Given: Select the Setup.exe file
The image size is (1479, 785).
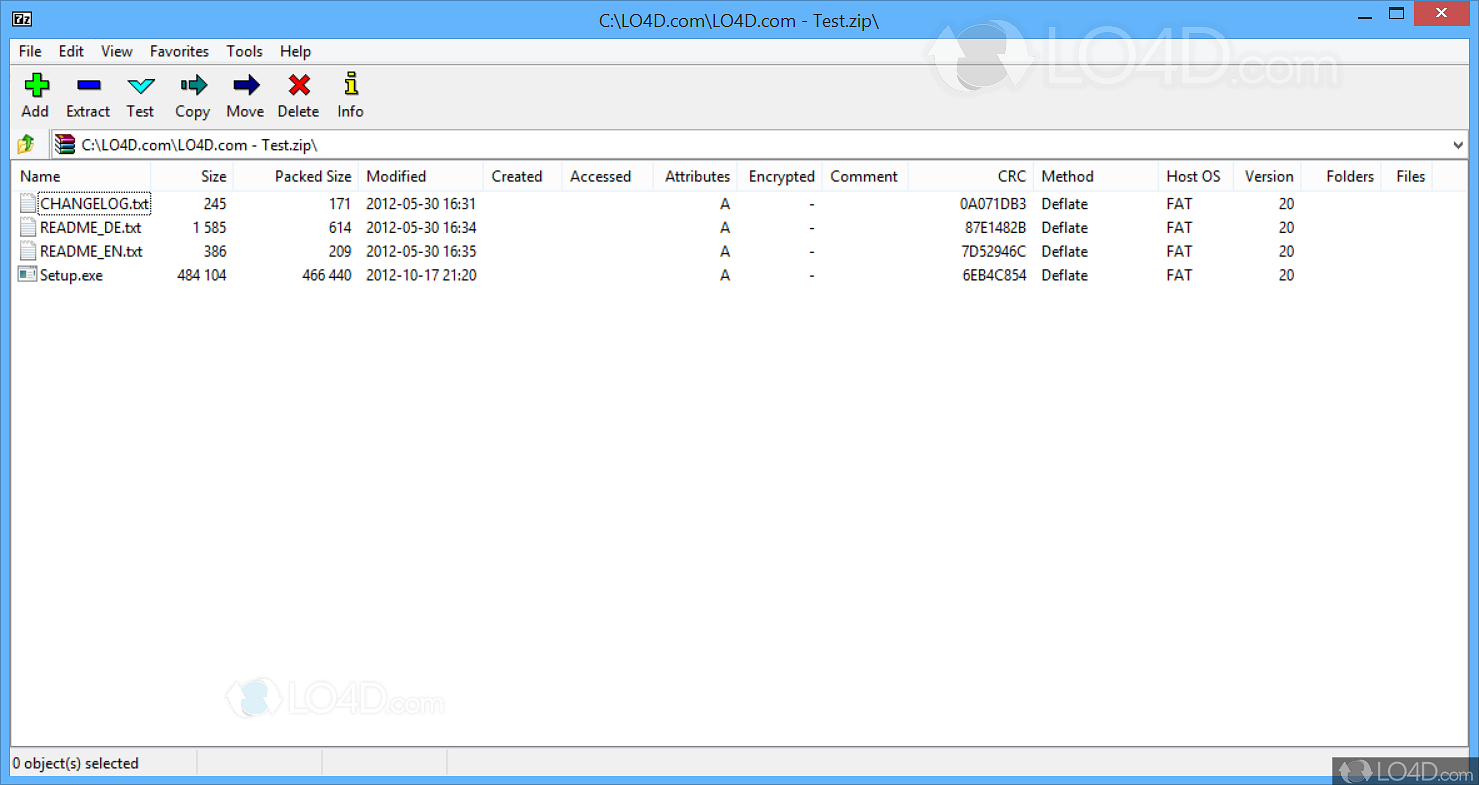Looking at the screenshot, I should coord(71,275).
